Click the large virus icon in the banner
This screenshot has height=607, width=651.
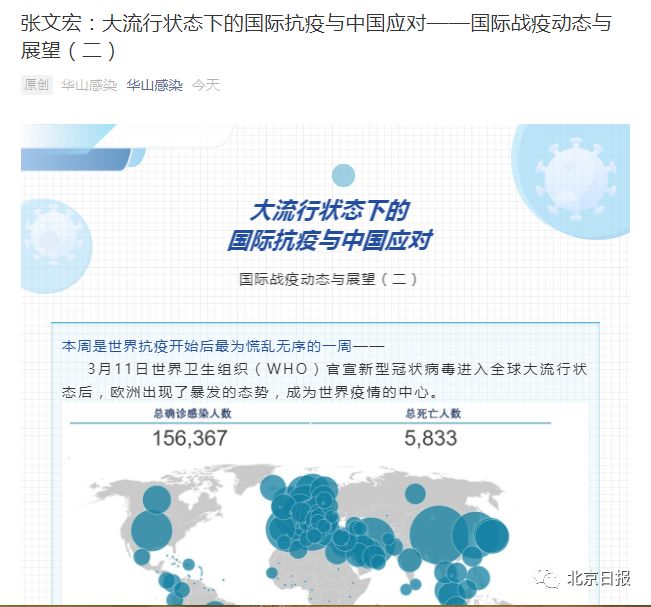[x=576, y=180]
